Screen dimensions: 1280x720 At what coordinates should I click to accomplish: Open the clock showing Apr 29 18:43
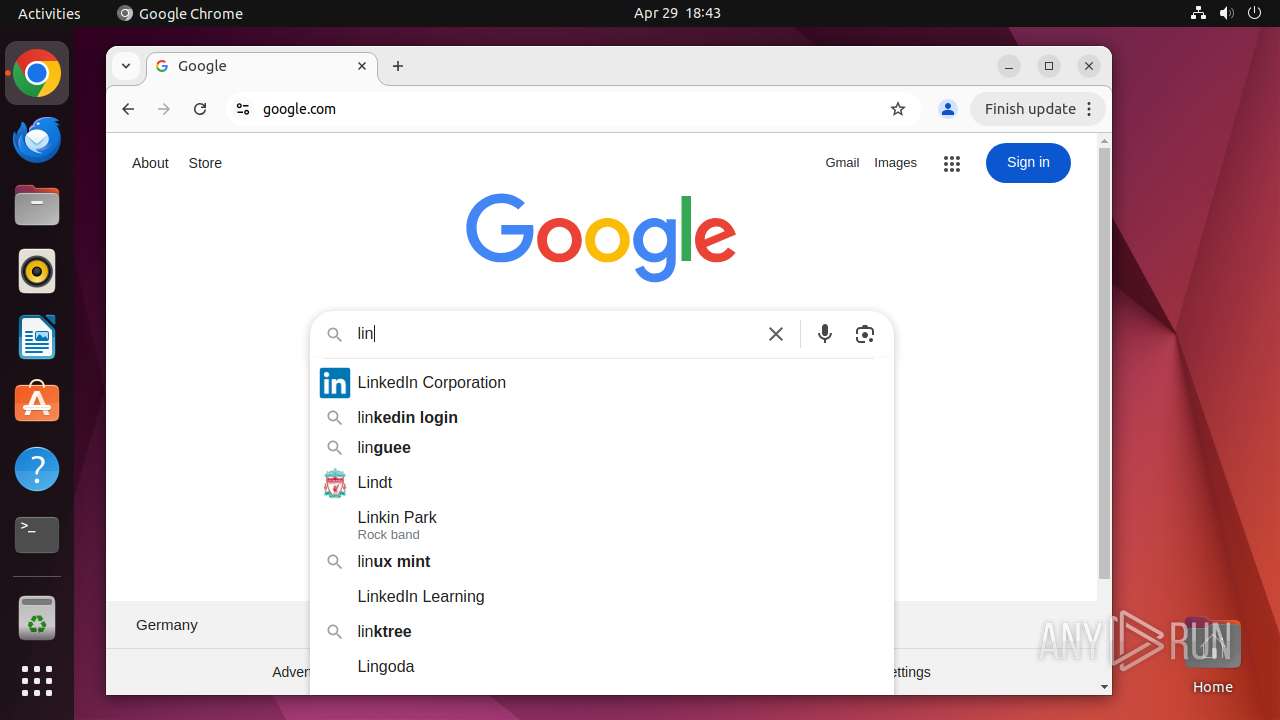(x=677, y=13)
